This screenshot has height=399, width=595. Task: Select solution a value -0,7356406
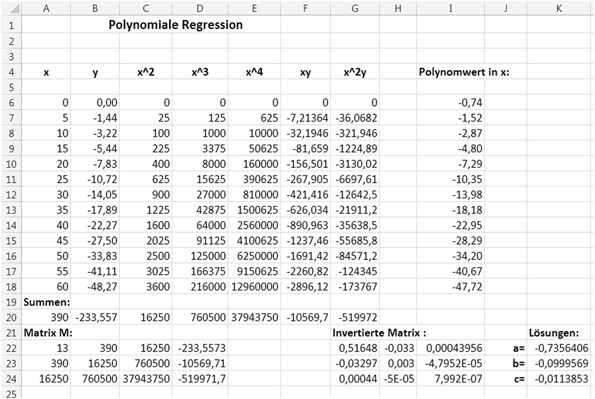[559, 348]
